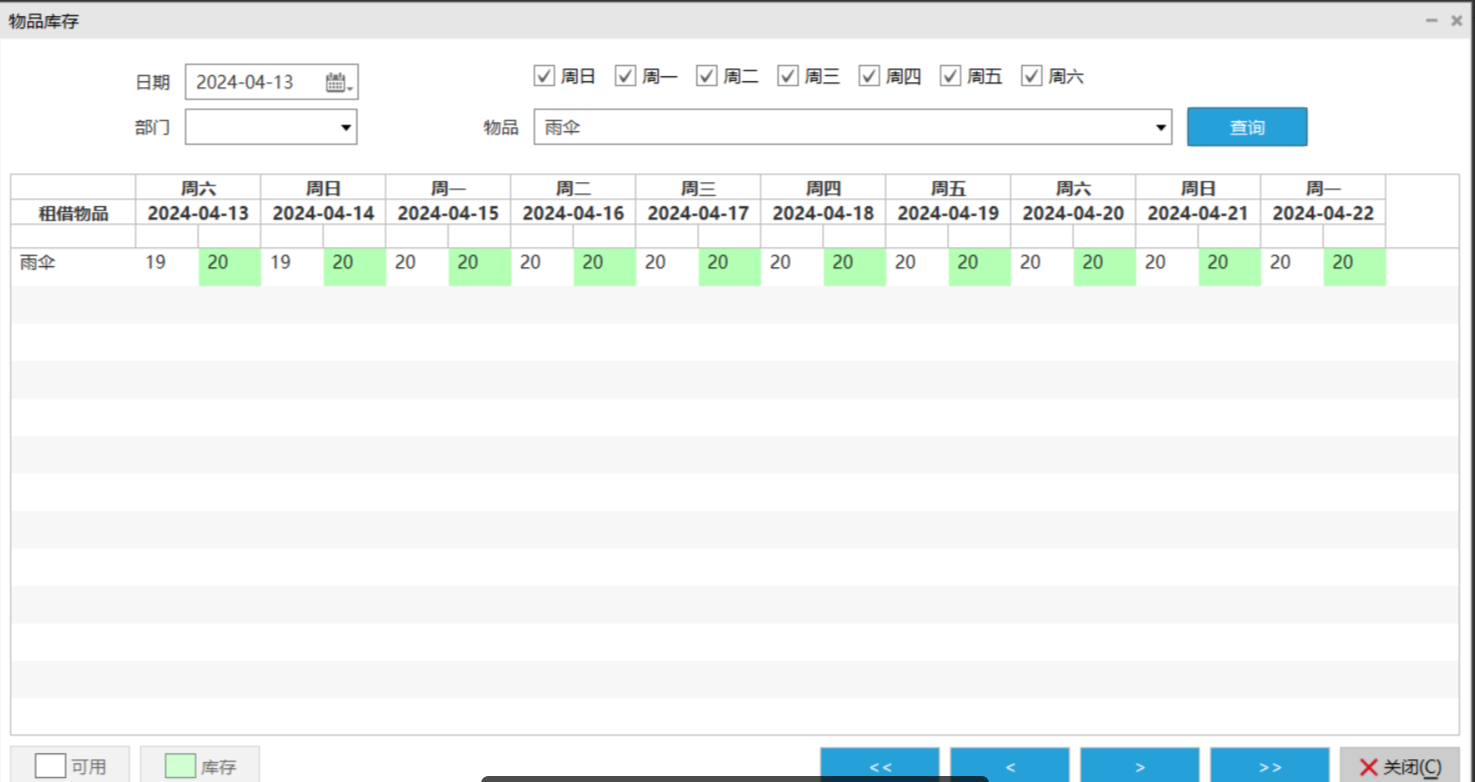Viewport: 1475px width, 782px height.
Task: Select the 2024-04-15 column header
Action: pyautogui.click(x=447, y=213)
